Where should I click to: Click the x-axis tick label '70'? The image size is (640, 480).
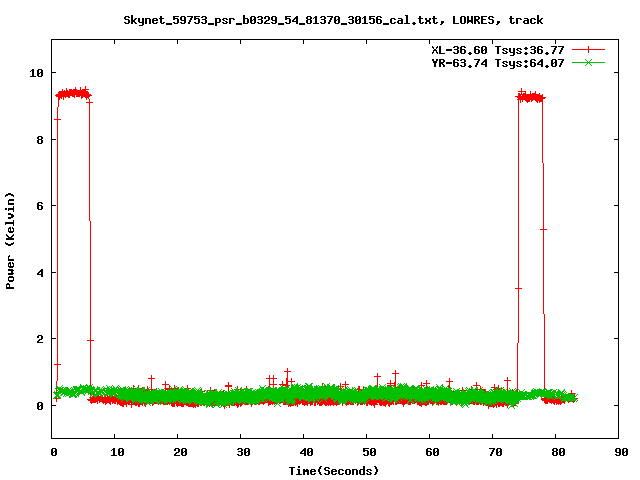pyautogui.click(x=496, y=452)
